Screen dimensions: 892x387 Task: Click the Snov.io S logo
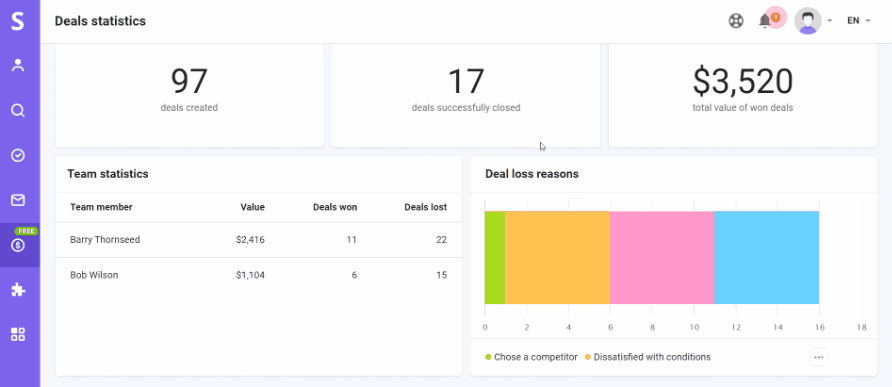[18, 22]
